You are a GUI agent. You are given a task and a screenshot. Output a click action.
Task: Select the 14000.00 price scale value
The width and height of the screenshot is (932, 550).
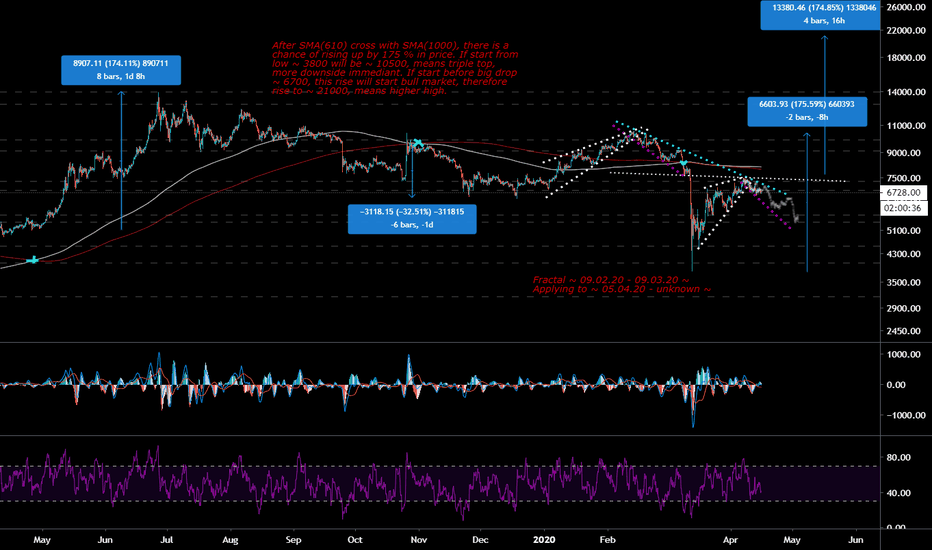[906, 92]
